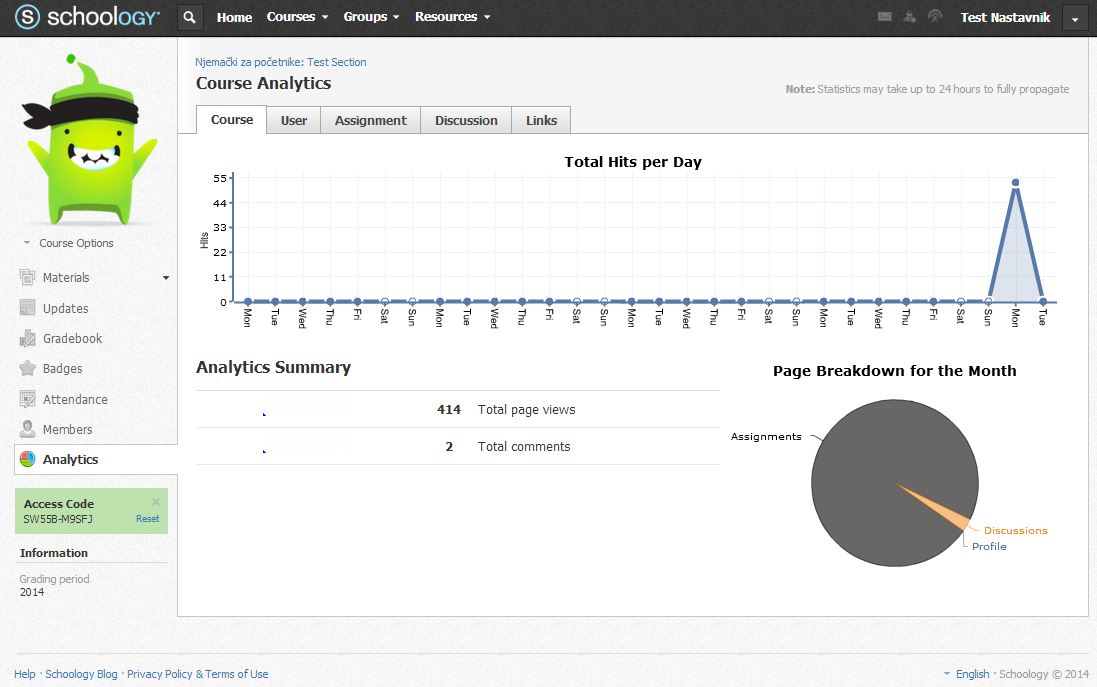Image resolution: width=1097 pixels, height=687 pixels.
Task: Open the account dropdown arrow
Action: 1075,18
